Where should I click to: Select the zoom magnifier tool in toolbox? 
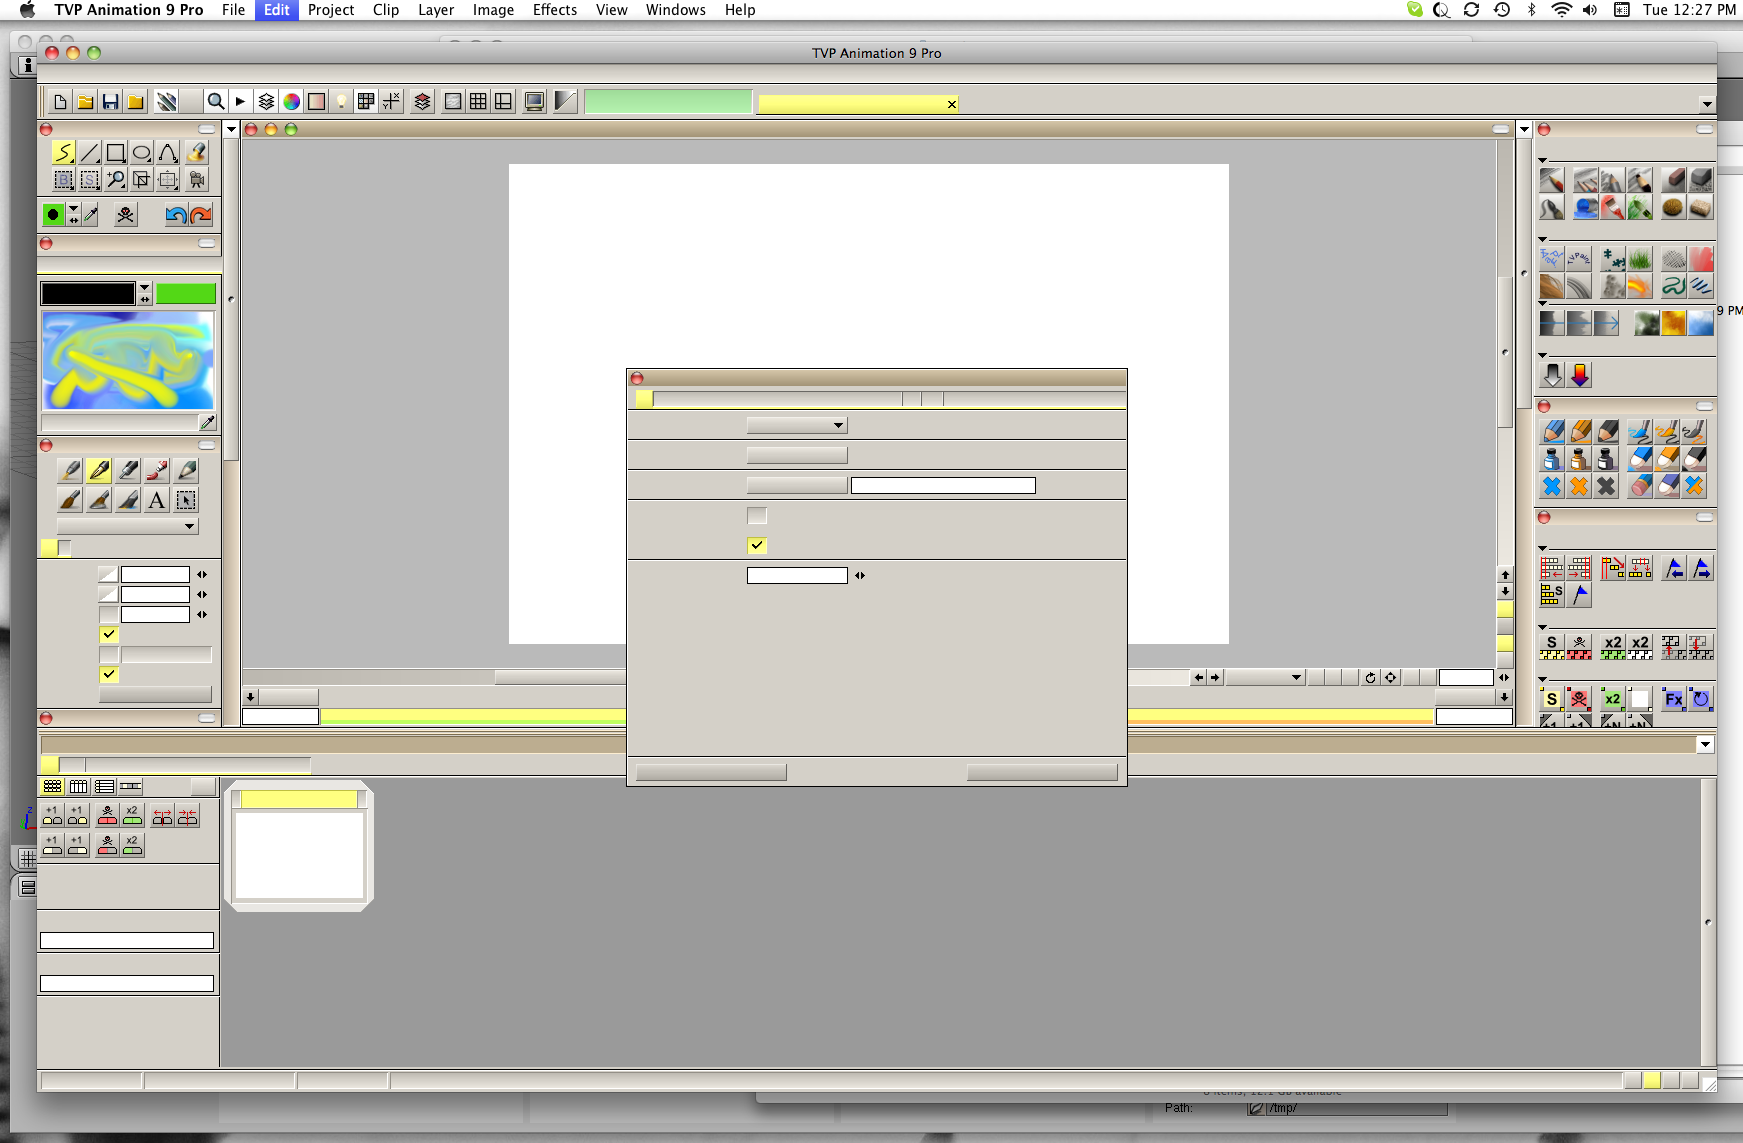116,179
